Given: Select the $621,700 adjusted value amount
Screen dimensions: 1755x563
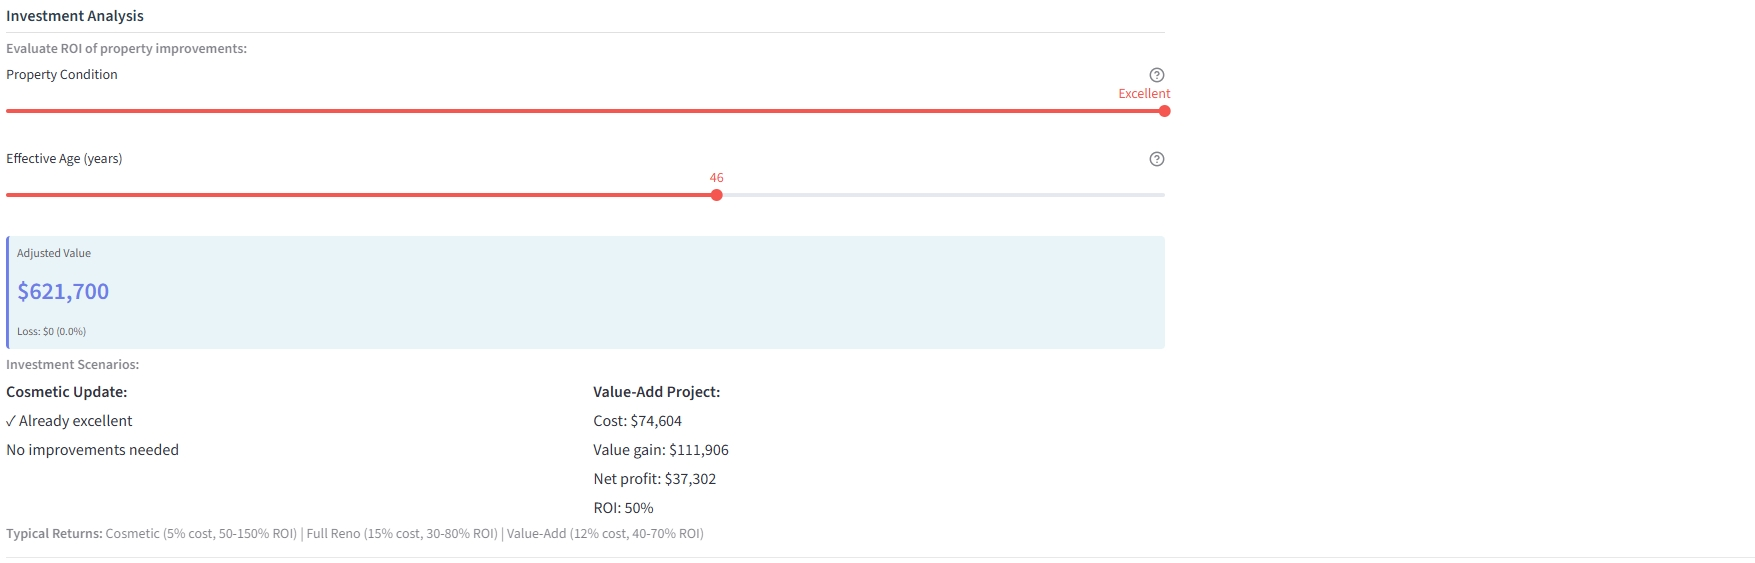Looking at the screenshot, I should 63,292.
